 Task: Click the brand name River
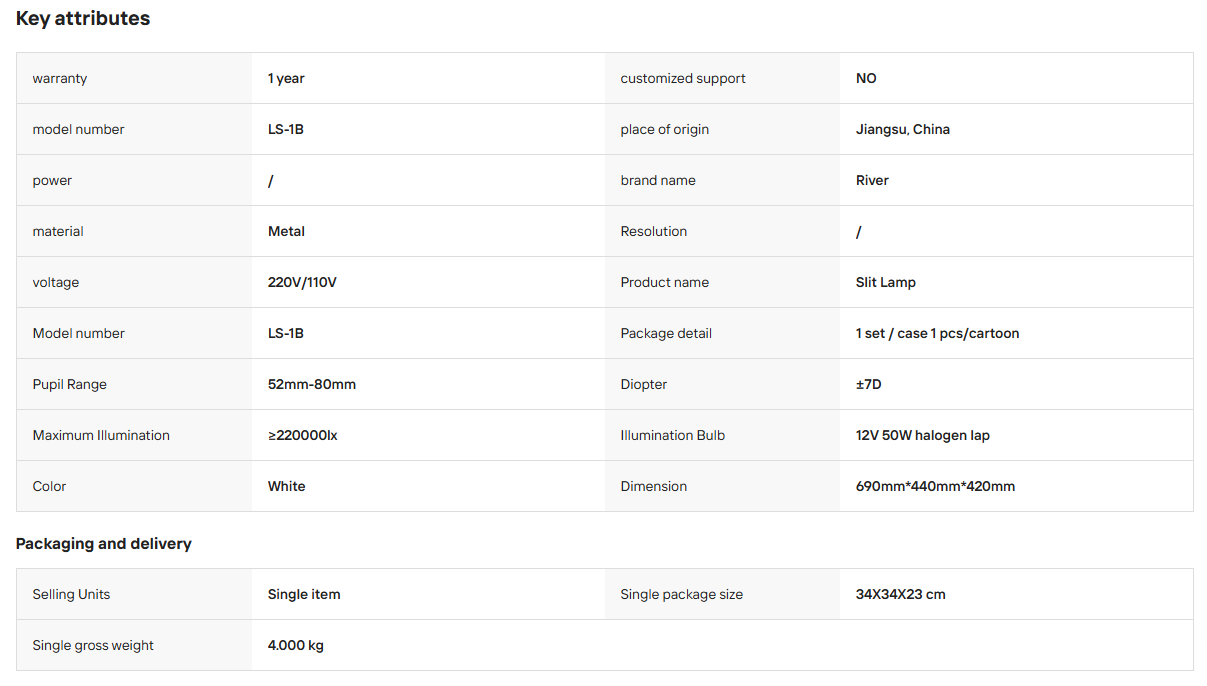[x=872, y=180]
